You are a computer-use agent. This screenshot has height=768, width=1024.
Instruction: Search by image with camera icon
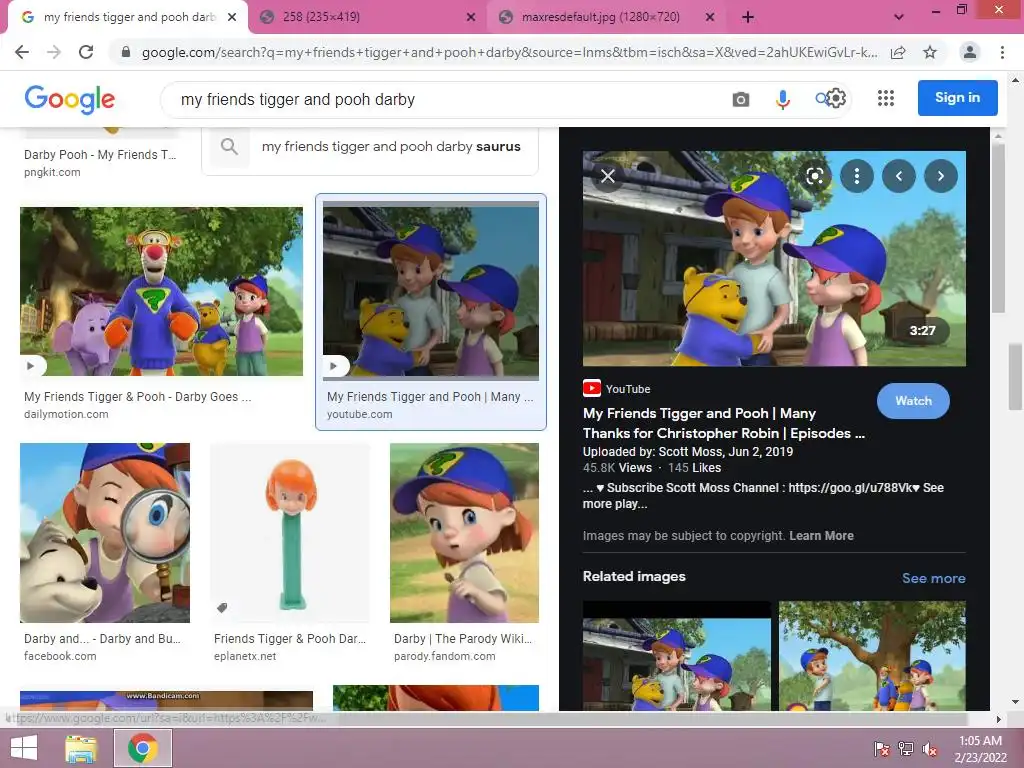[741, 99]
